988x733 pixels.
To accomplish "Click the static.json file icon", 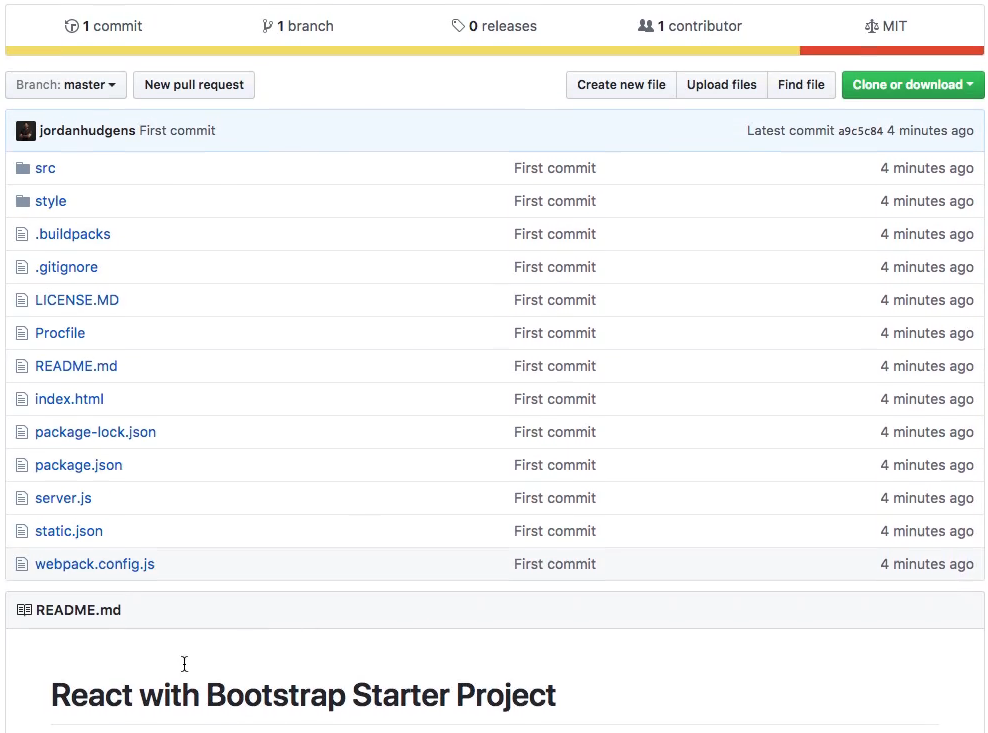I will [22, 531].
